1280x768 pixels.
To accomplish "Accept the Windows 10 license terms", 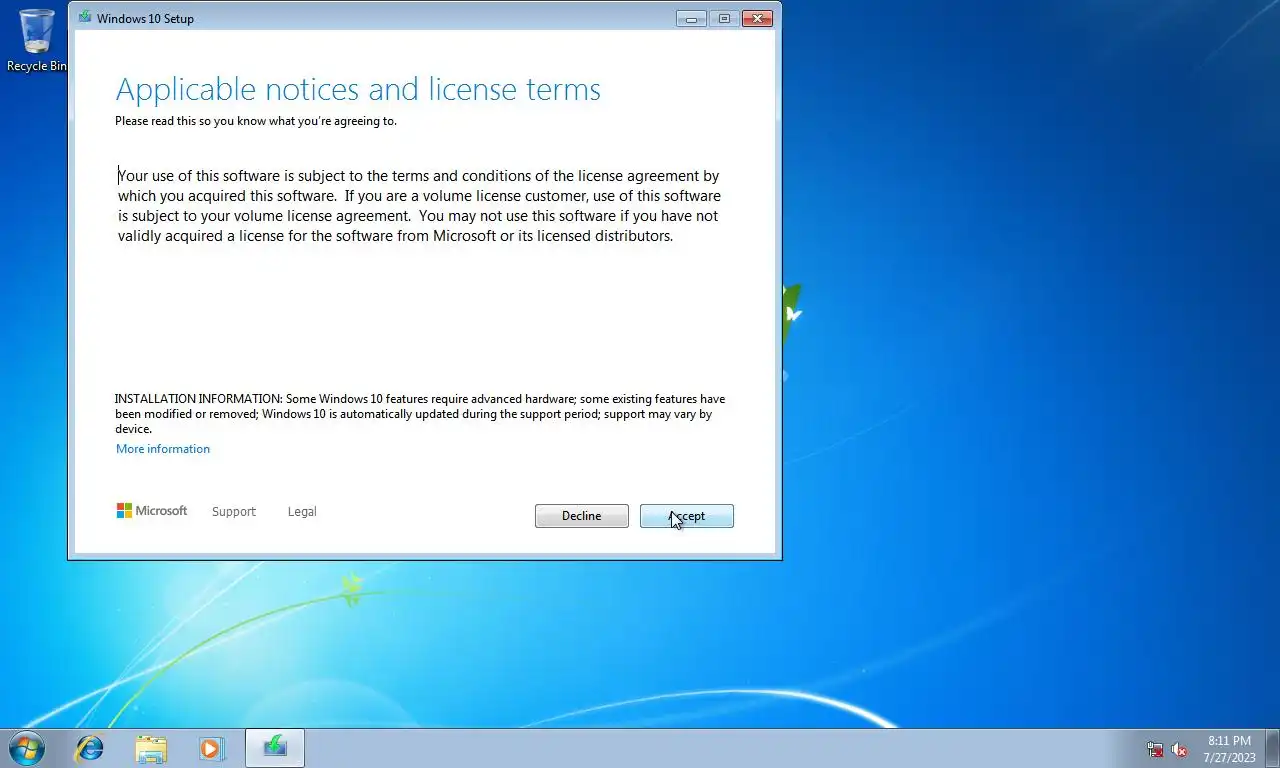I will [686, 516].
